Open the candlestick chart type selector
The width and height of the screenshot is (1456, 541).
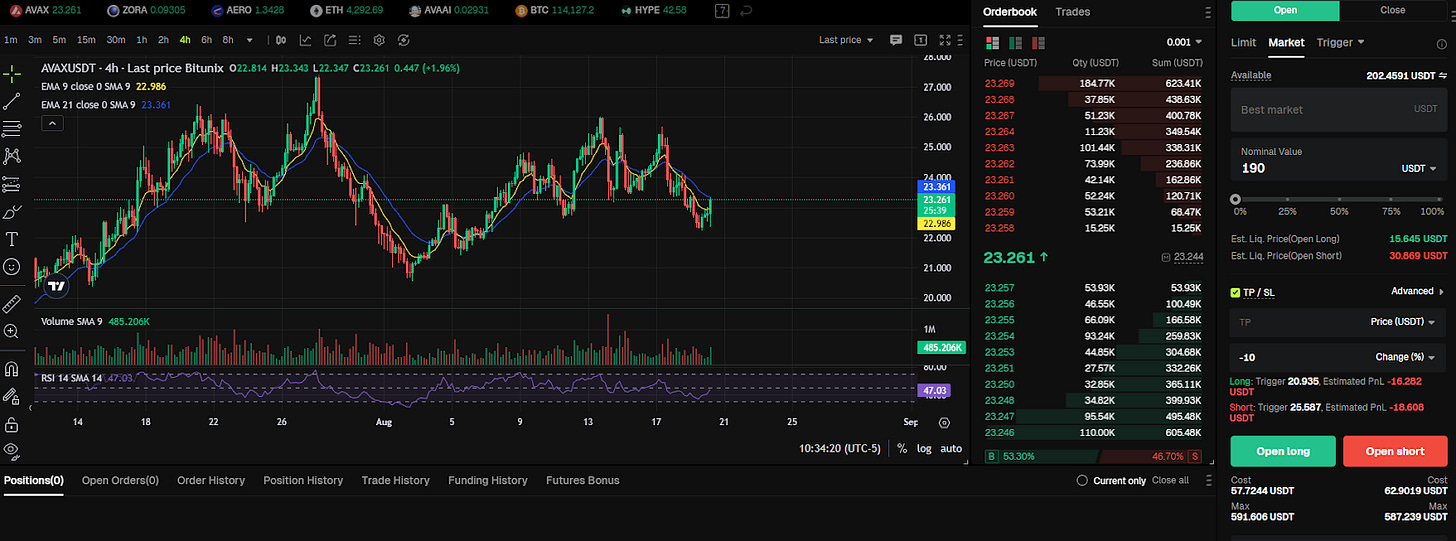pos(280,40)
